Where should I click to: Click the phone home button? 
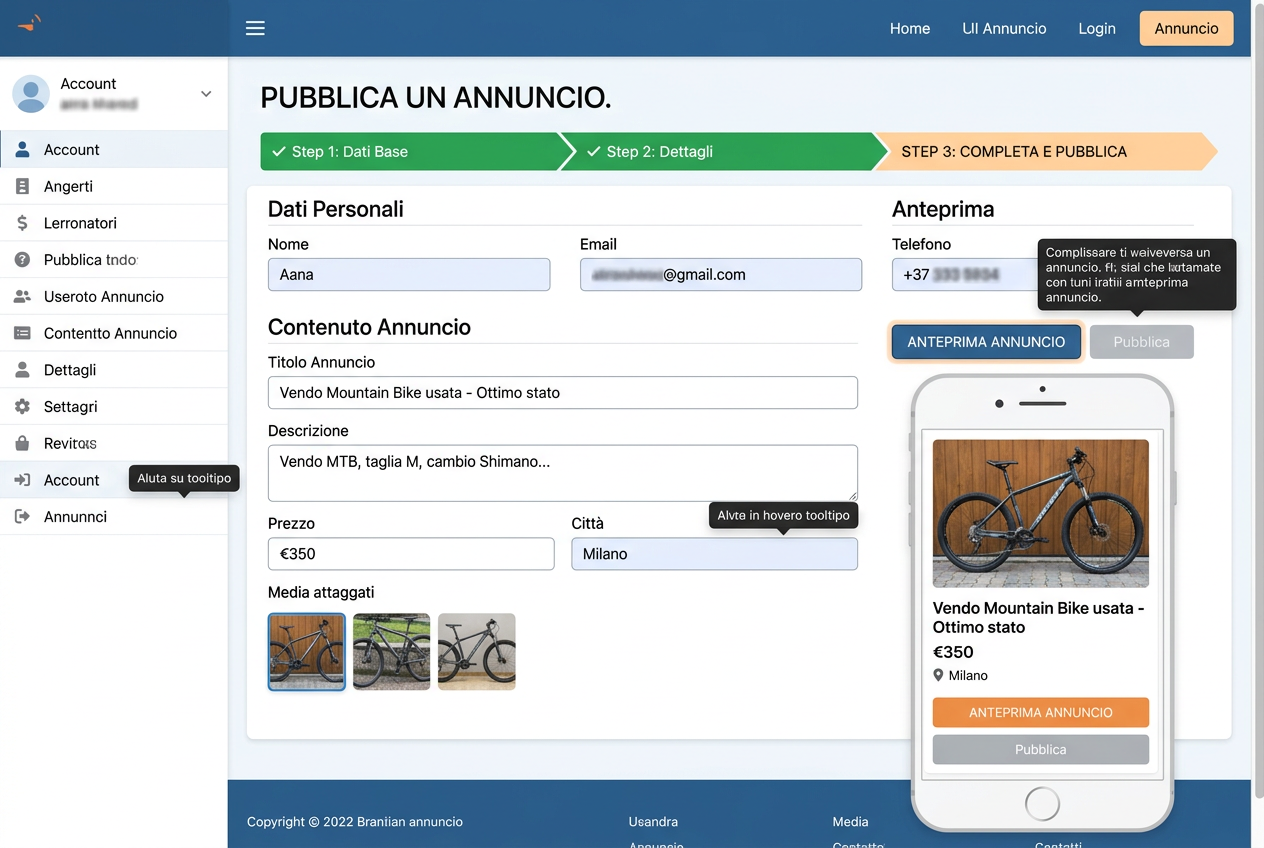(x=1042, y=803)
